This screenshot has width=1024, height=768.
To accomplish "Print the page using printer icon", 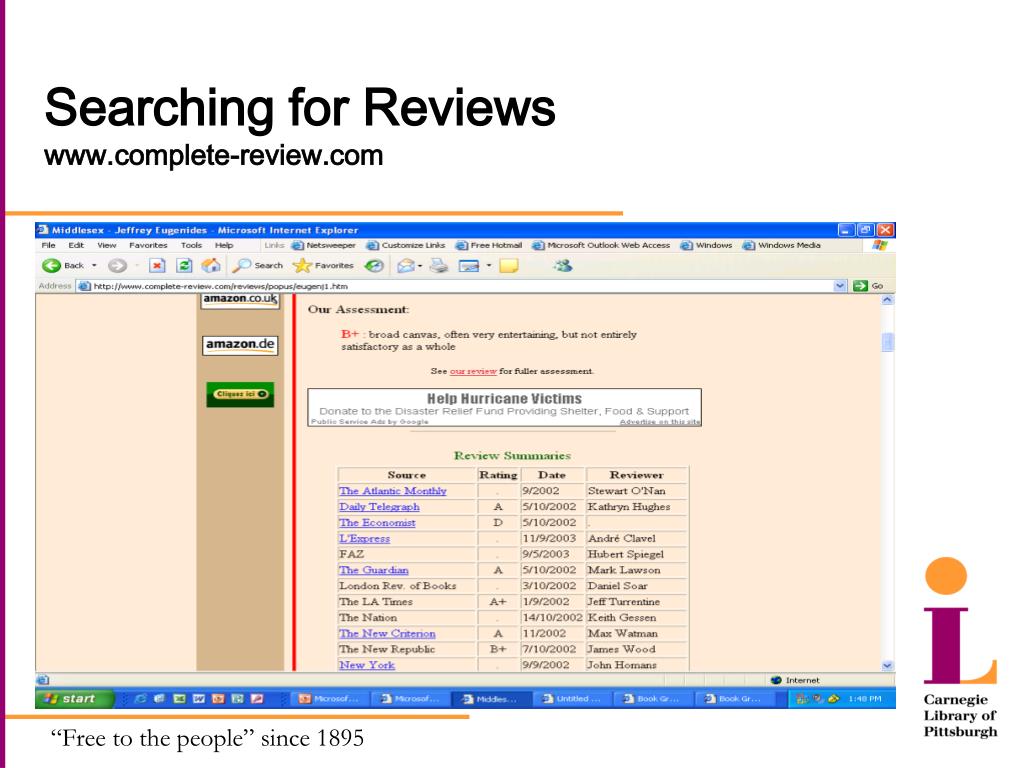I will [x=438, y=265].
